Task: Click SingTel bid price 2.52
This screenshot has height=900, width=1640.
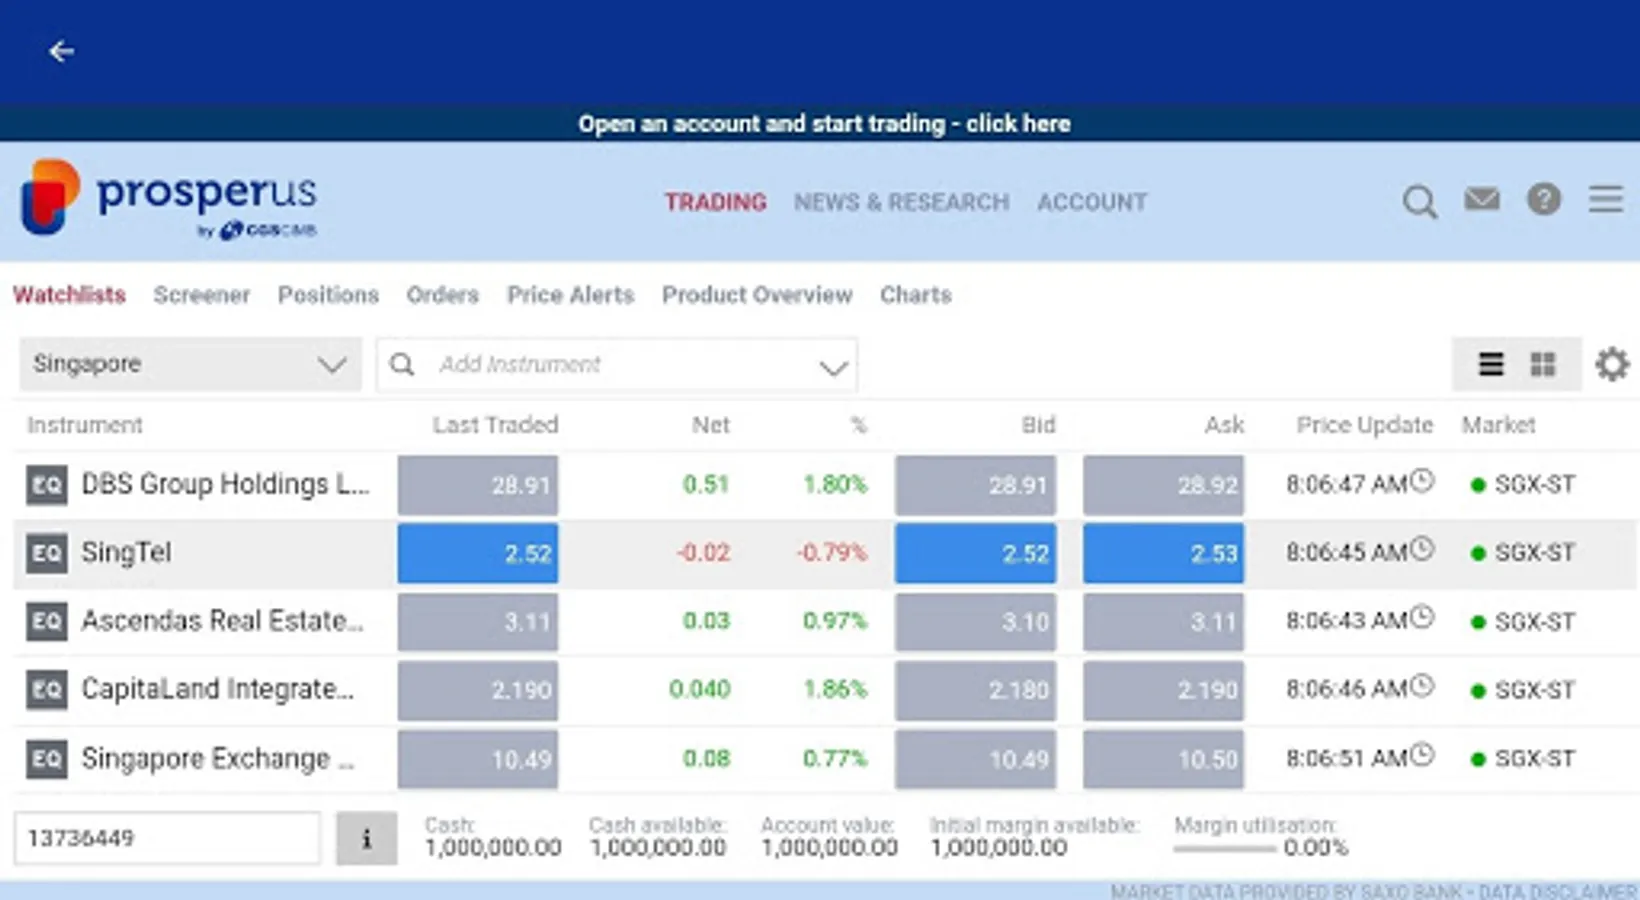Action: pos(975,553)
